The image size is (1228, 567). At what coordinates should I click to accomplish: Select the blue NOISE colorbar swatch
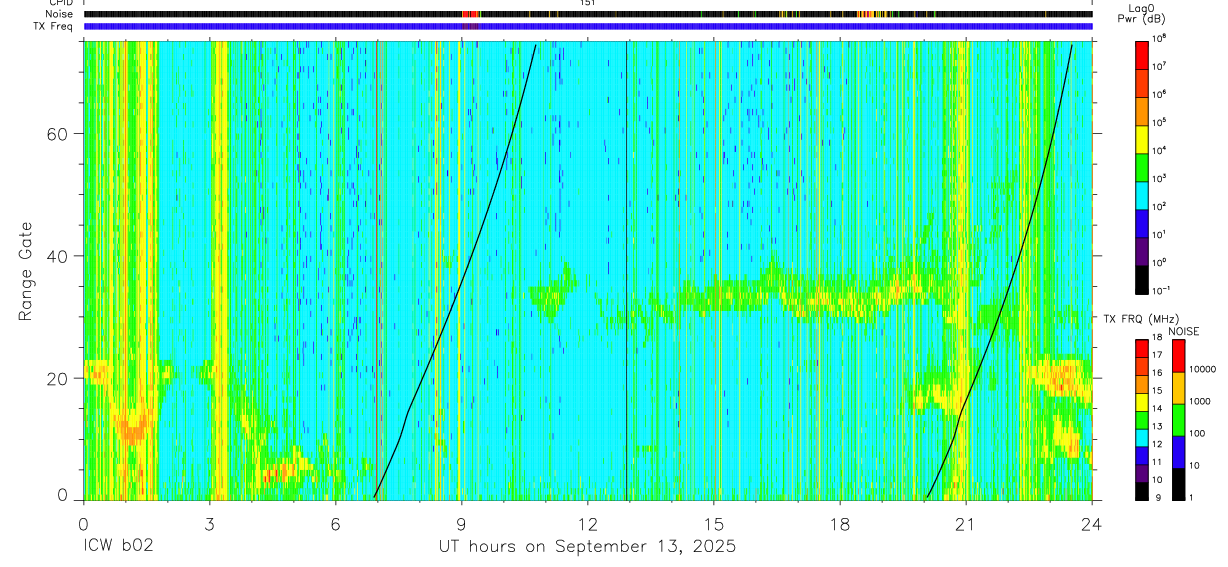coord(1179,452)
